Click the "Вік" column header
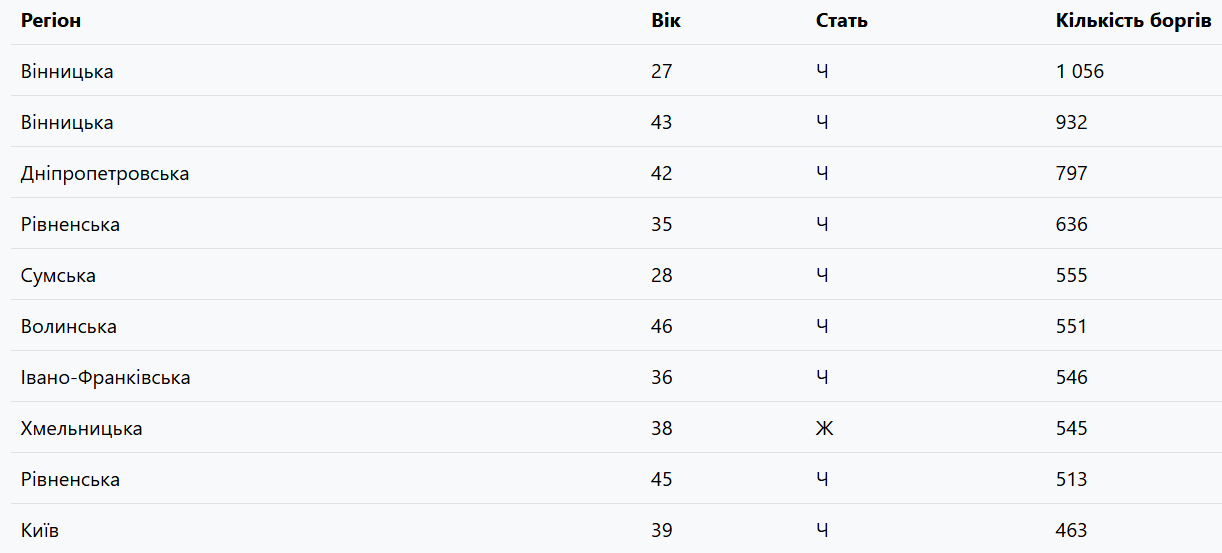The height and width of the screenshot is (553, 1222). tap(666, 21)
